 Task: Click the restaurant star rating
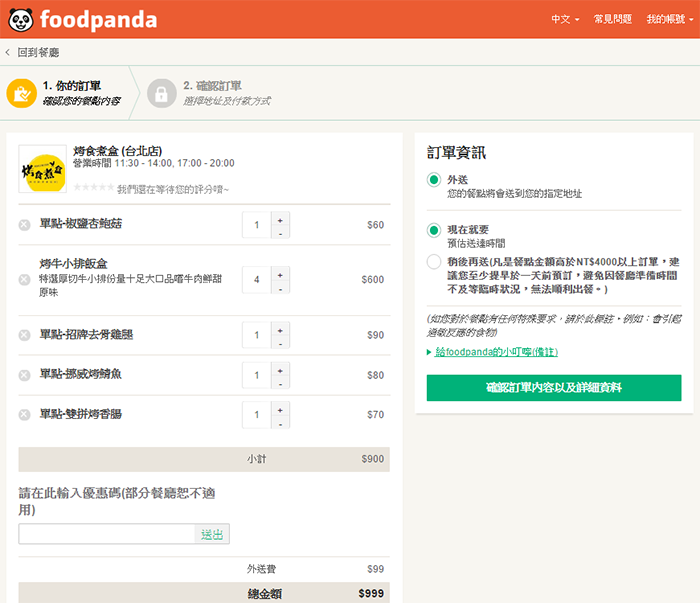click(x=94, y=187)
